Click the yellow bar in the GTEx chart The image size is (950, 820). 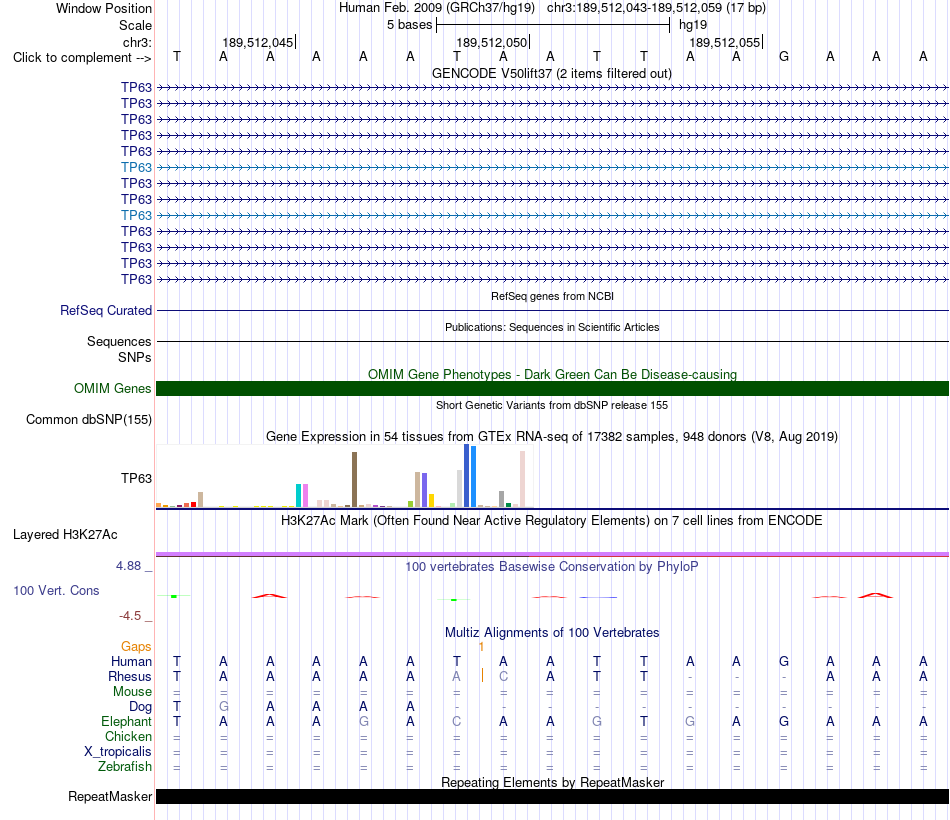(431, 500)
